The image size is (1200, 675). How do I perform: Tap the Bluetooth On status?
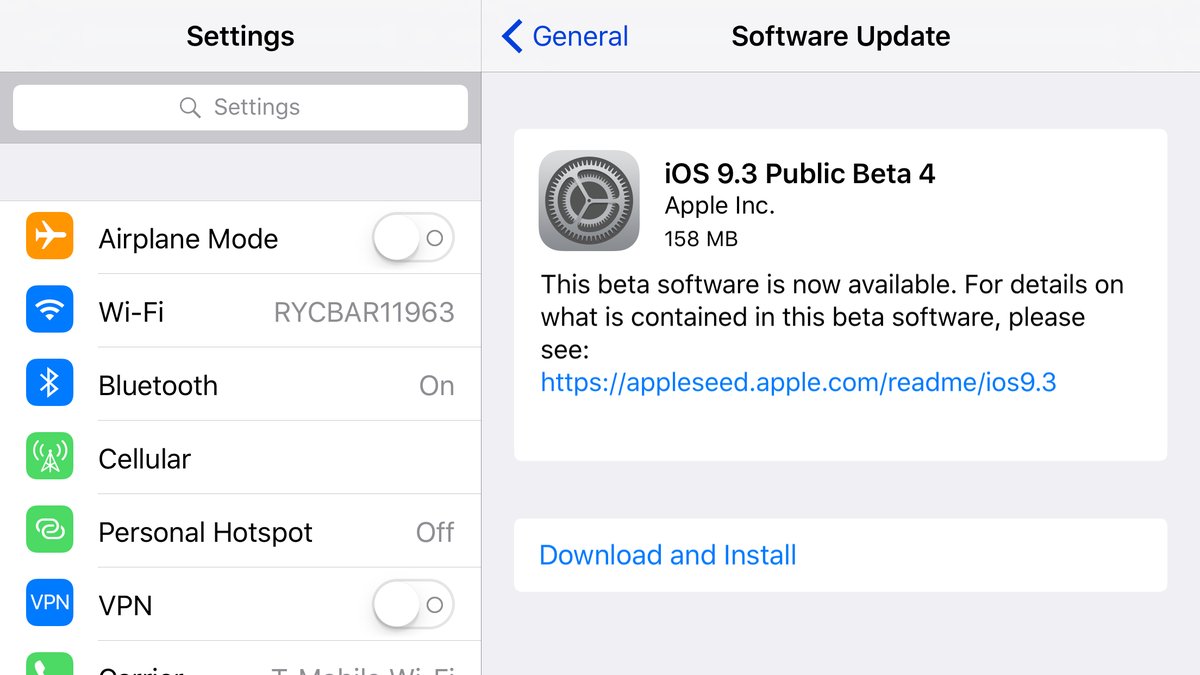[x=437, y=386]
